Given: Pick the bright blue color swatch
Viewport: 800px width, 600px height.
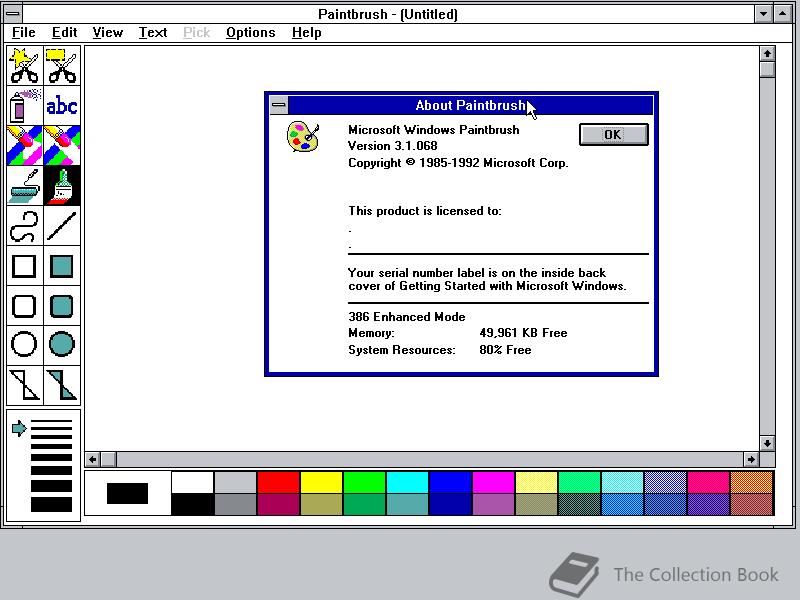Looking at the screenshot, I should pos(450,482).
